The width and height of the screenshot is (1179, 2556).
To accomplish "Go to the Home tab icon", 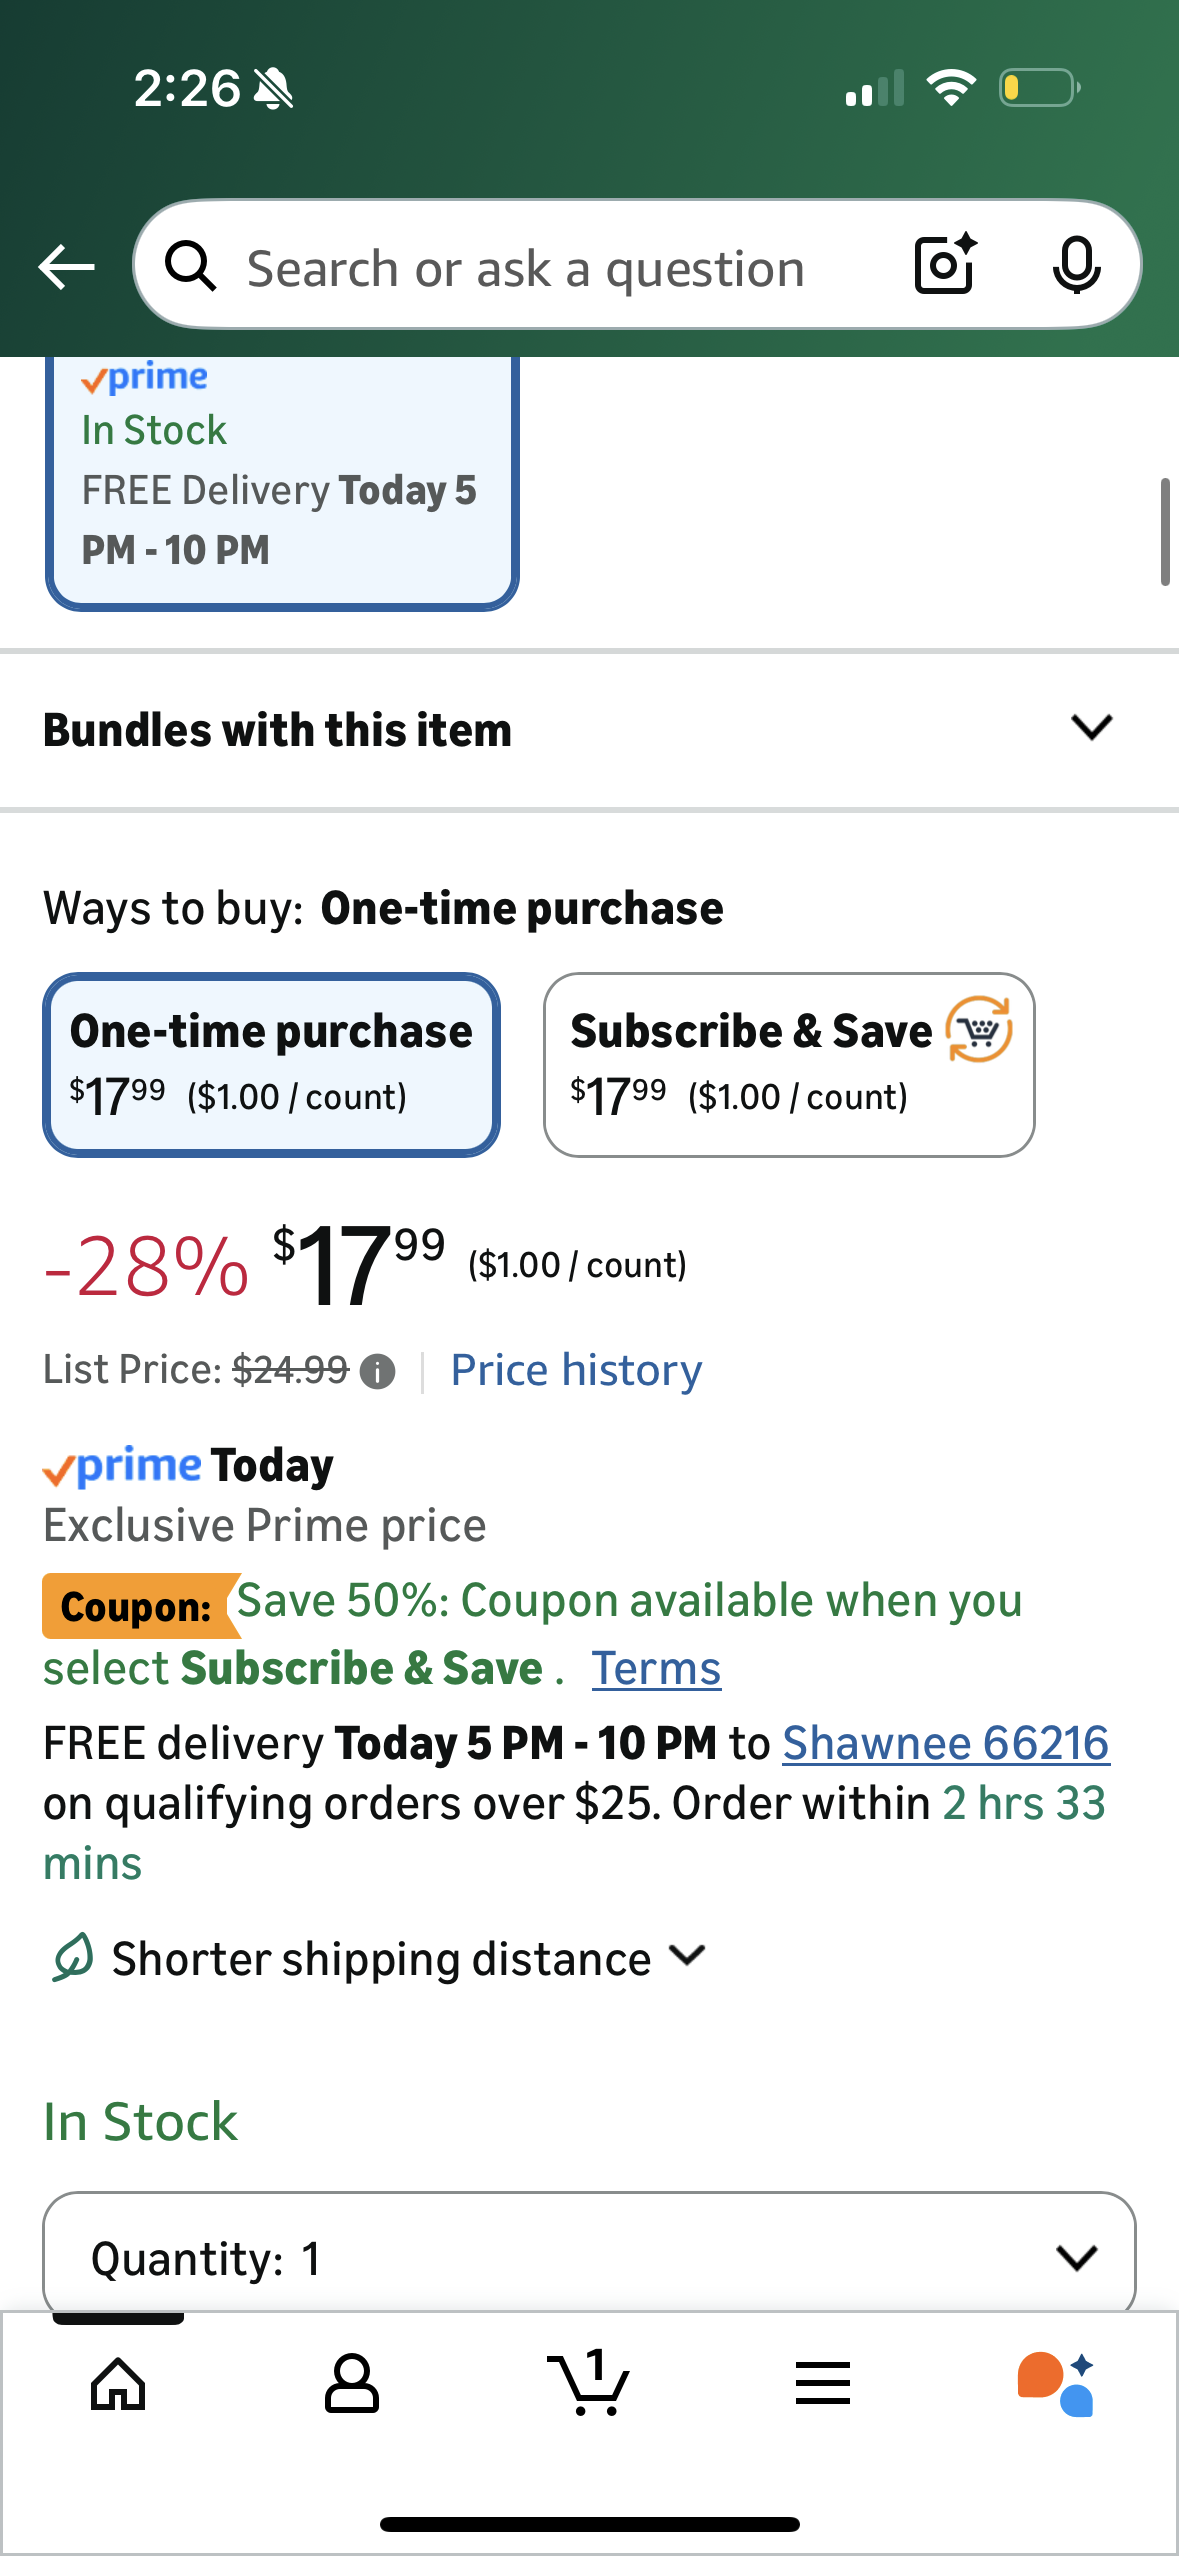I will click(x=117, y=2383).
